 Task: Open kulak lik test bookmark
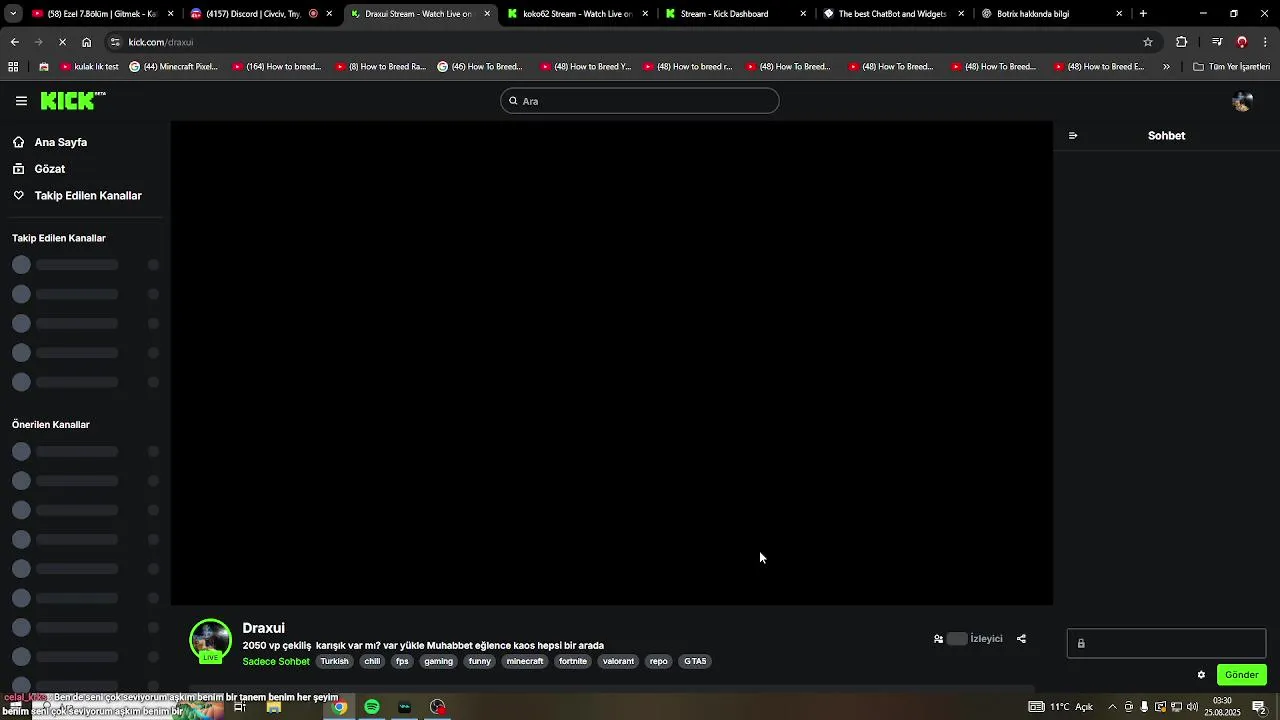tap(90, 67)
